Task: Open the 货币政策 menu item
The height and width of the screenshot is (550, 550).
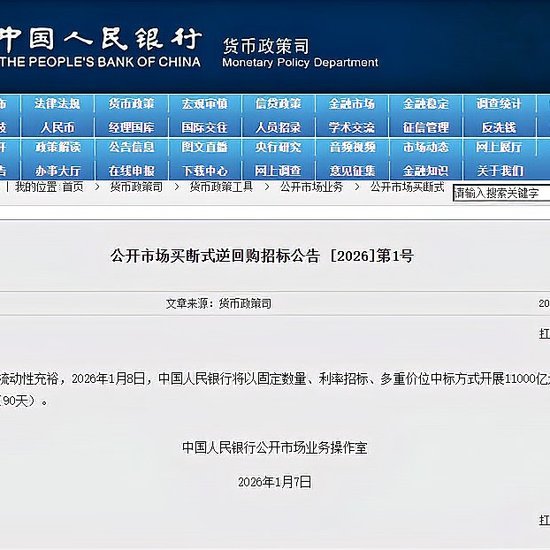Action: (x=131, y=104)
